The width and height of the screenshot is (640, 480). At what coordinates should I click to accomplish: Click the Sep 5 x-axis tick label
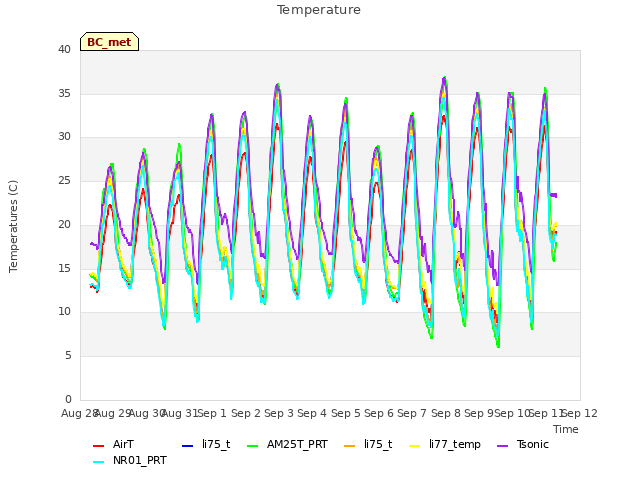346,413
